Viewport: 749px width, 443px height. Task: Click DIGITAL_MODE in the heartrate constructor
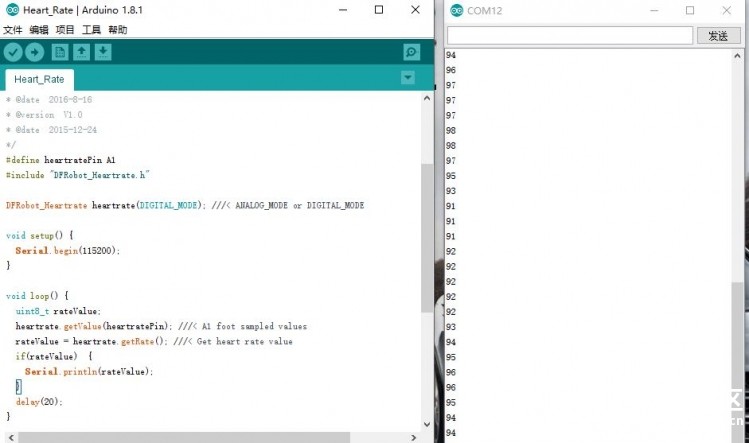point(169,205)
